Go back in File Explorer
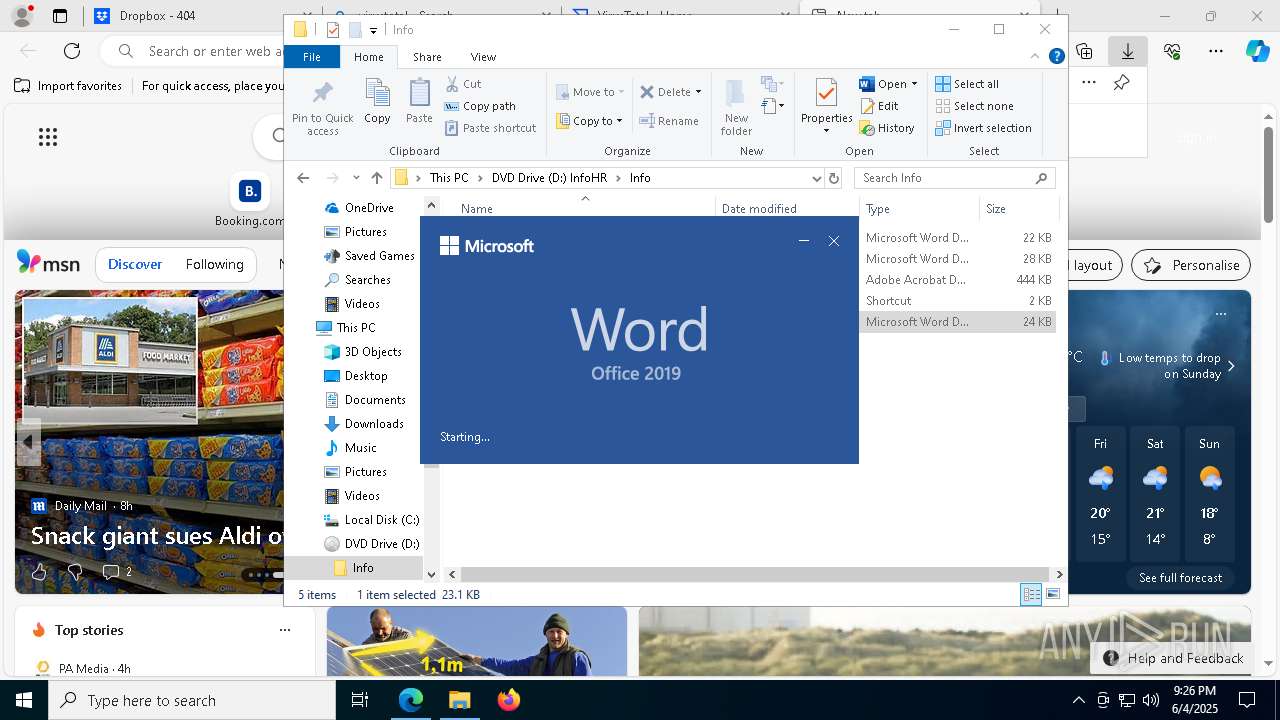Image resolution: width=1280 pixels, height=720 pixels. [x=303, y=178]
